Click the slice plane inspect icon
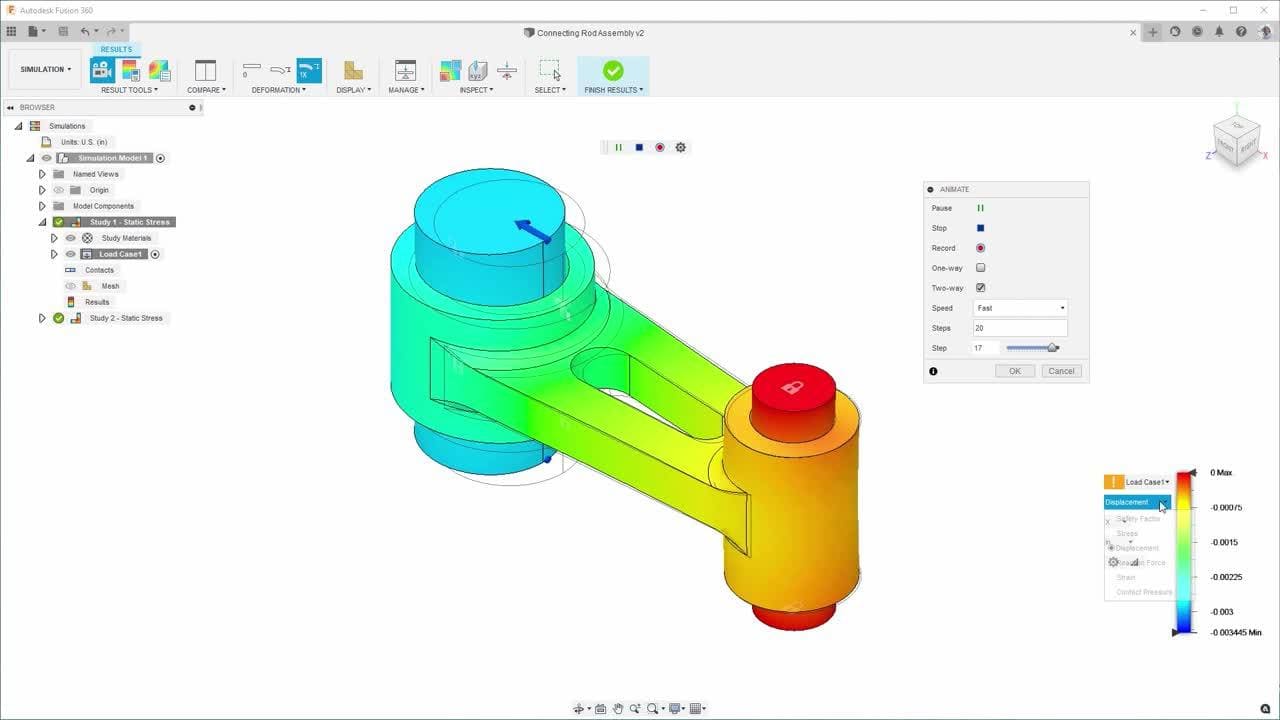This screenshot has height=720, width=1280. pos(507,70)
